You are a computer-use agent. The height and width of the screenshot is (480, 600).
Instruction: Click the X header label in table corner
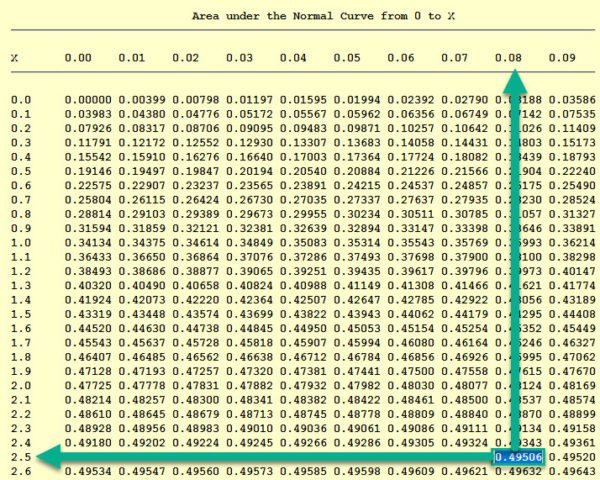click(x=15, y=58)
